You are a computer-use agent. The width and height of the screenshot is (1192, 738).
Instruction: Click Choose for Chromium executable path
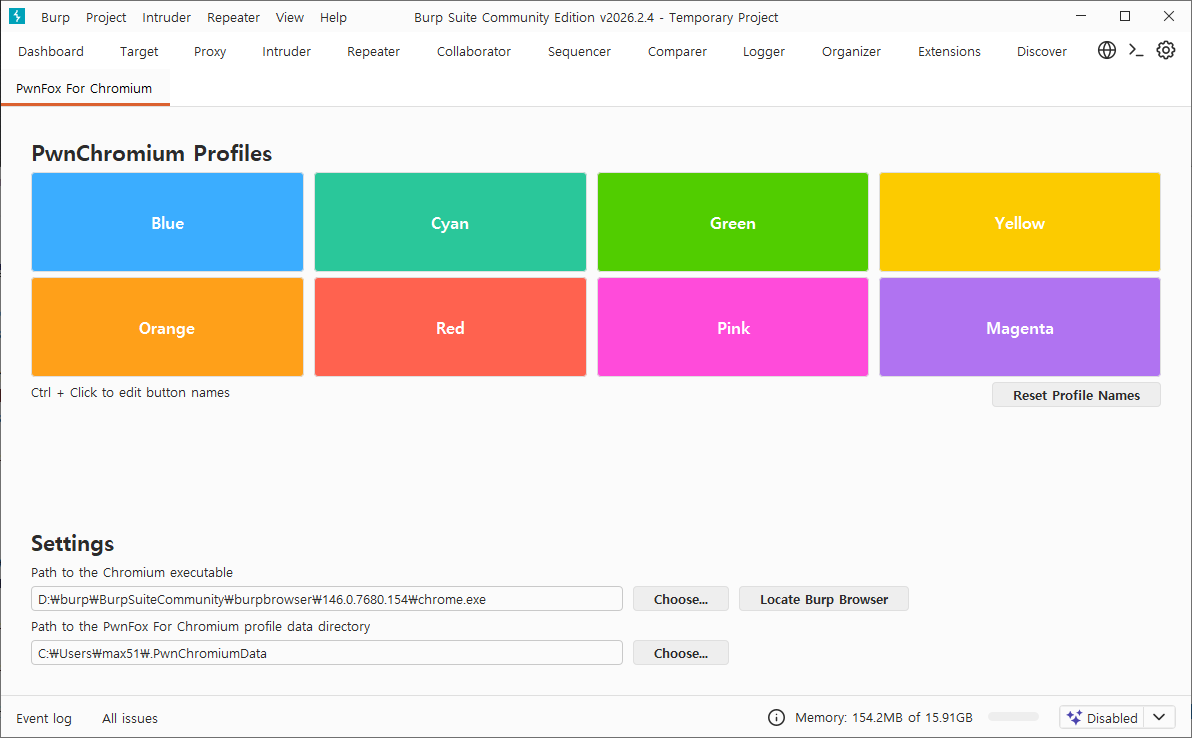coord(680,599)
